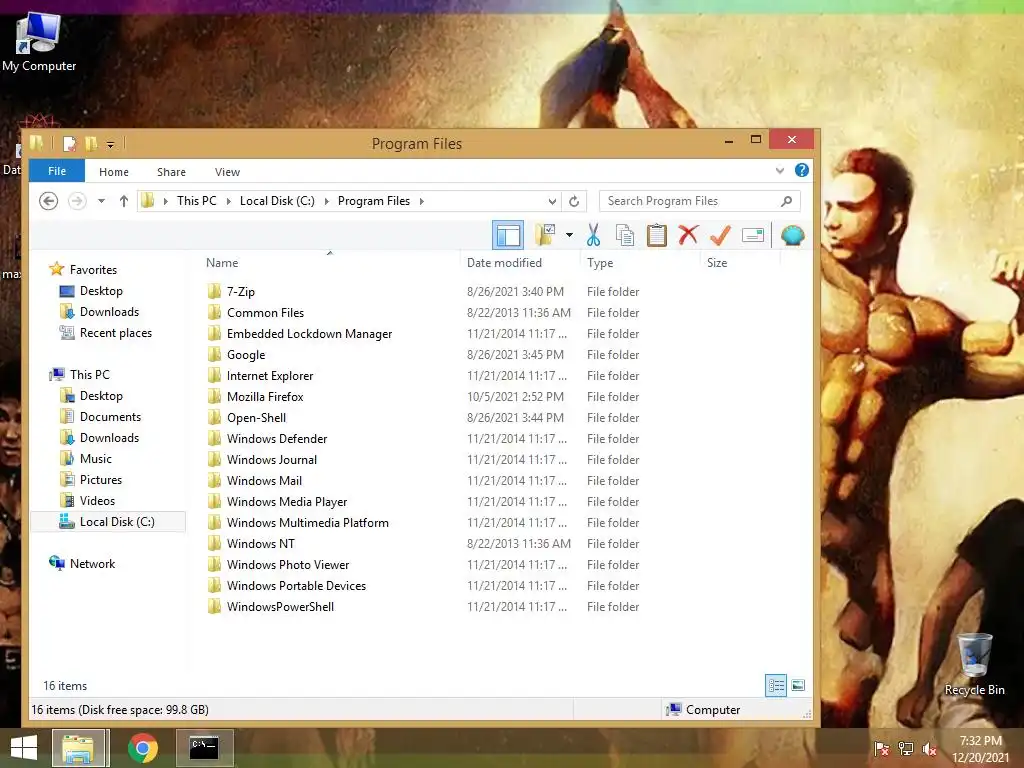Screen dimensions: 1024x768
Task: Select Network in the navigation pane
Action: tap(92, 564)
